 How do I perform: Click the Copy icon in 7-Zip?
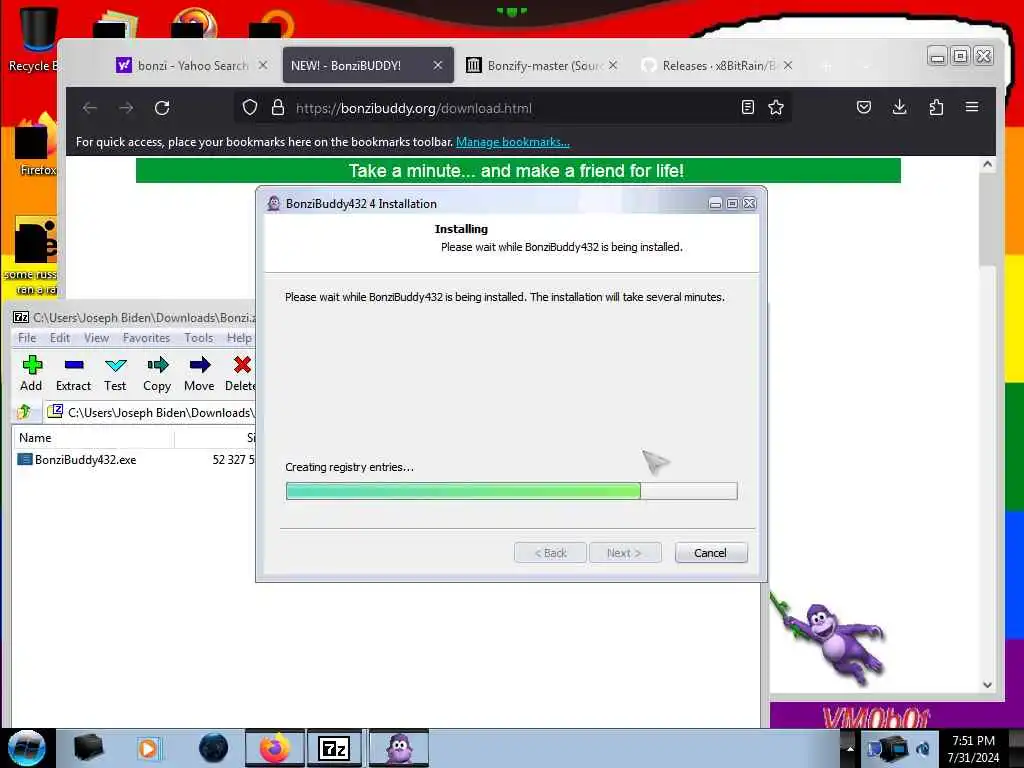pos(157,364)
